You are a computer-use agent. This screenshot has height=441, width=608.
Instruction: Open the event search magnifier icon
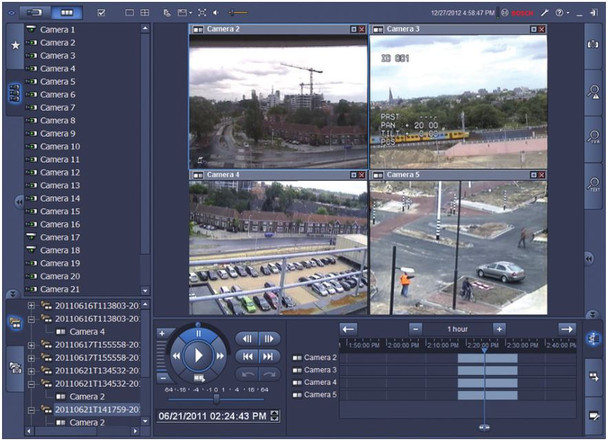coord(592,93)
